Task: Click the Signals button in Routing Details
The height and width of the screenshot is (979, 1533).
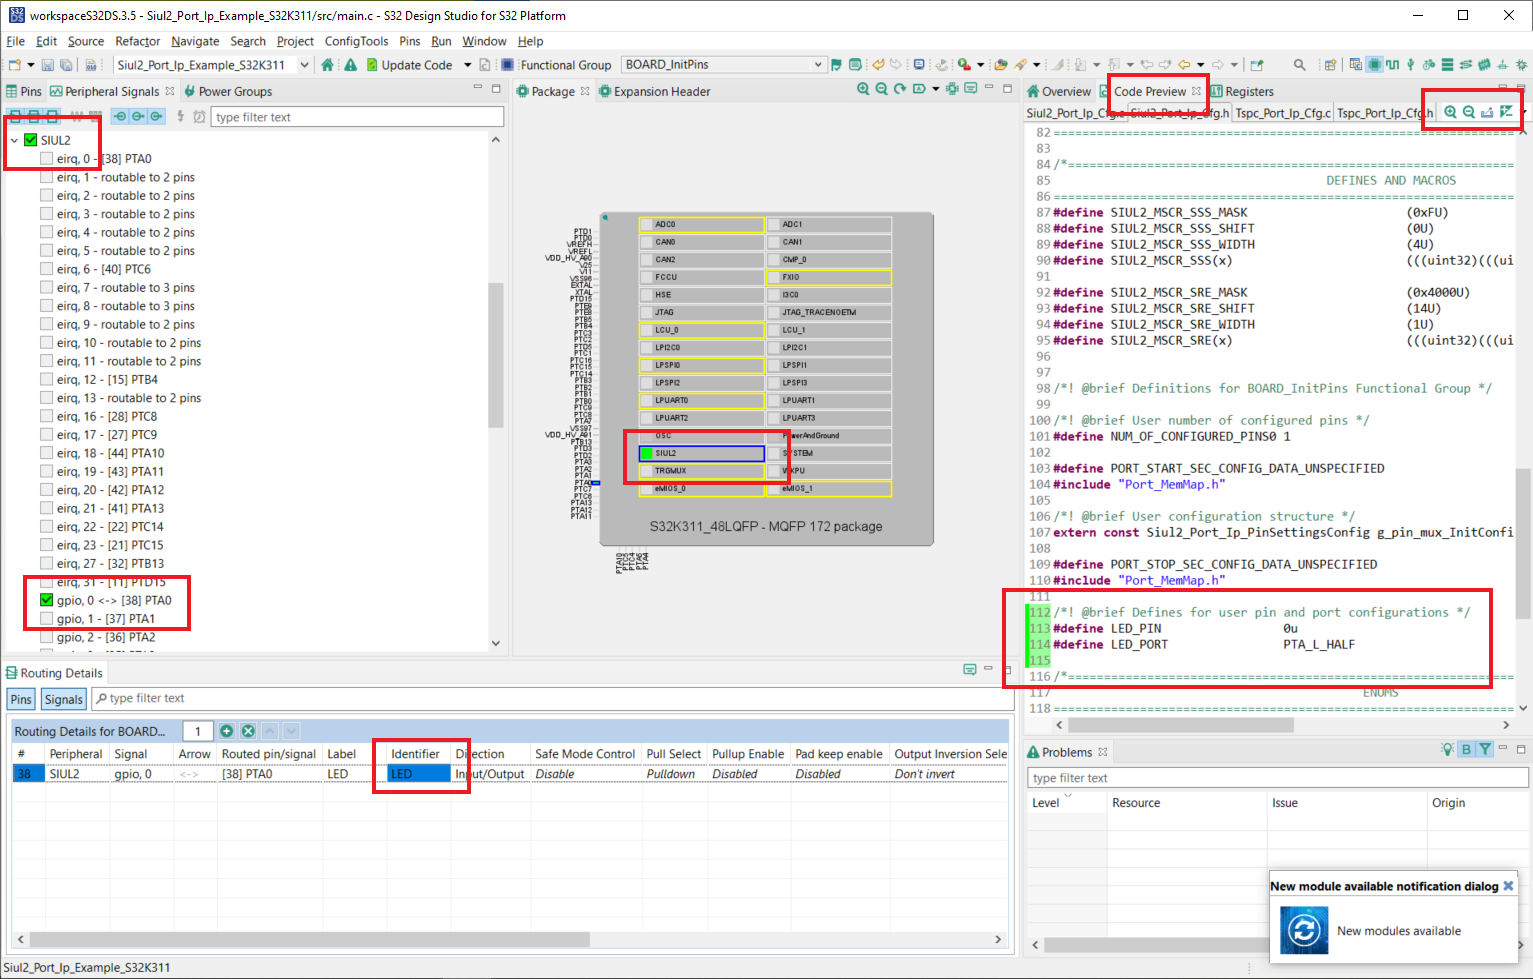Action: click(63, 698)
